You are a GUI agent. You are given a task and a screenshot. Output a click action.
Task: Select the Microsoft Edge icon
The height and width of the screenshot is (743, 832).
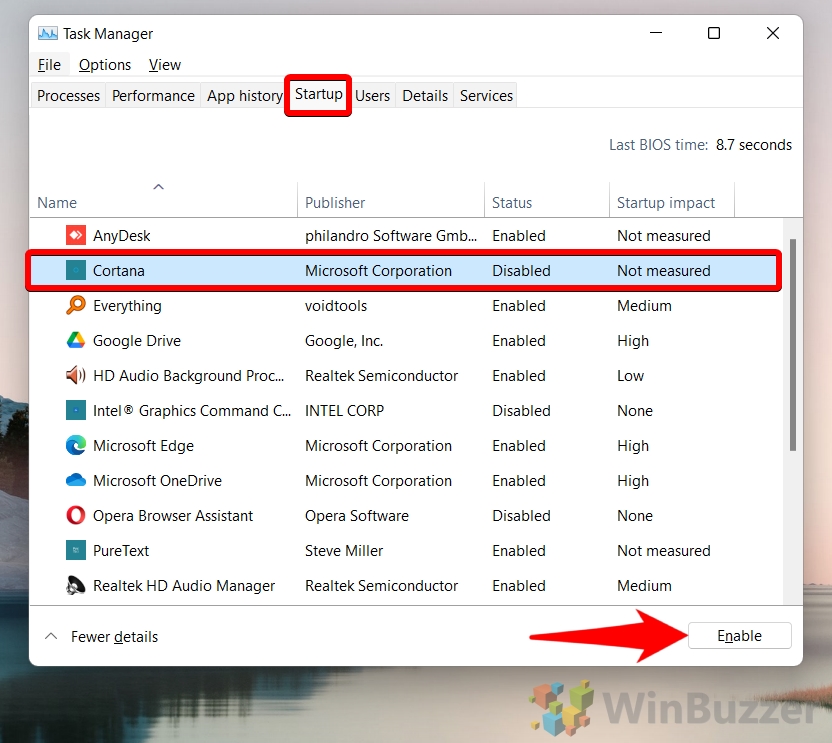pos(76,446)
